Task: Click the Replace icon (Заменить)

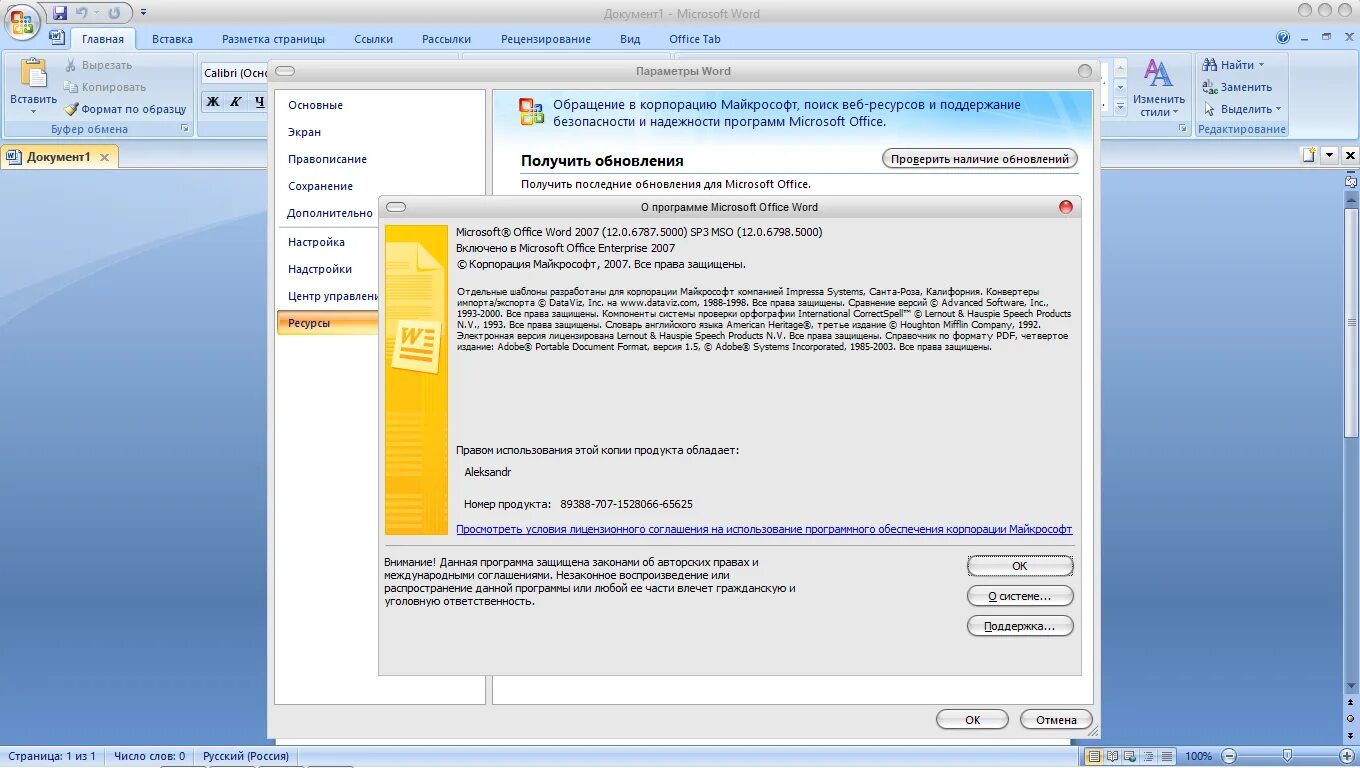Action: pyautogui.click(x=1209, y=87)
